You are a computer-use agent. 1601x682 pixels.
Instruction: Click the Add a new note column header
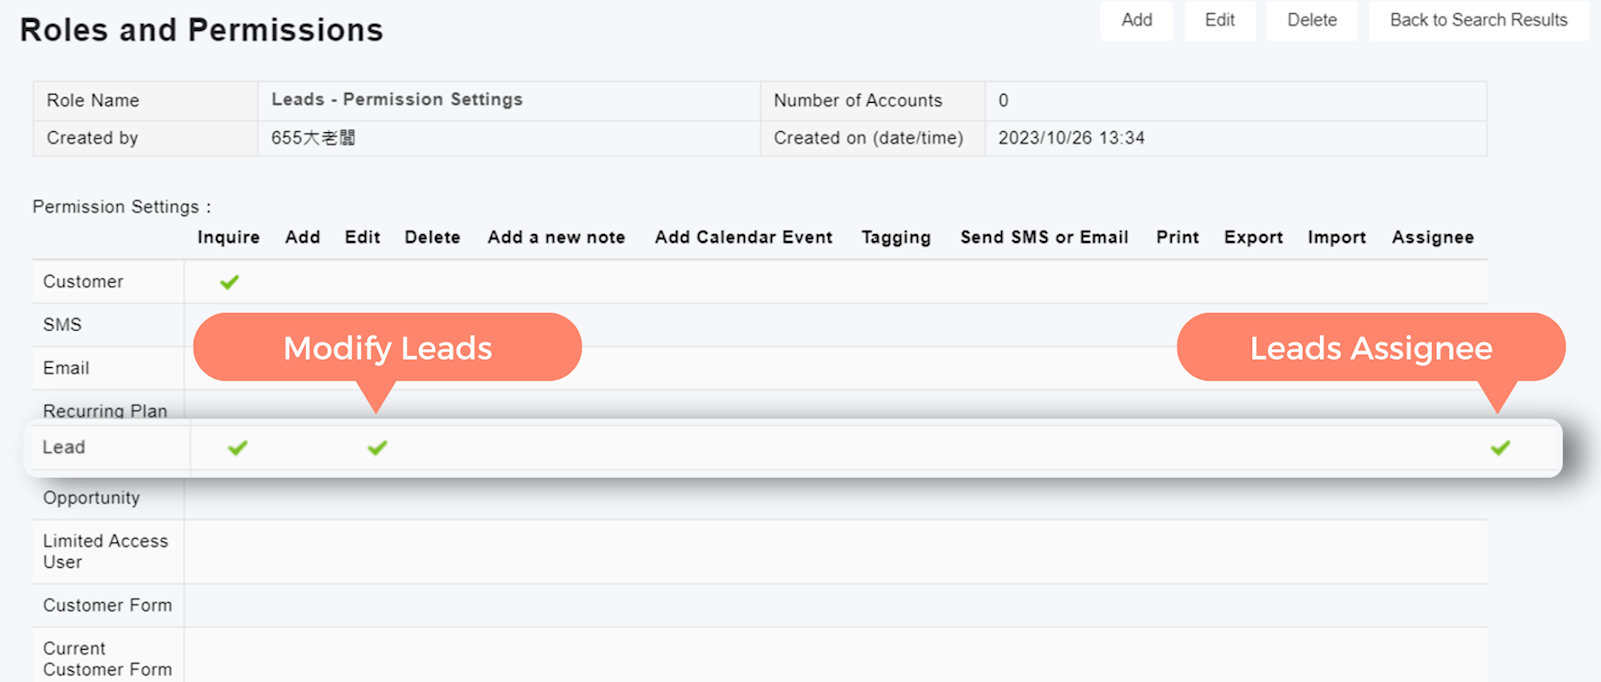[556, 237]
